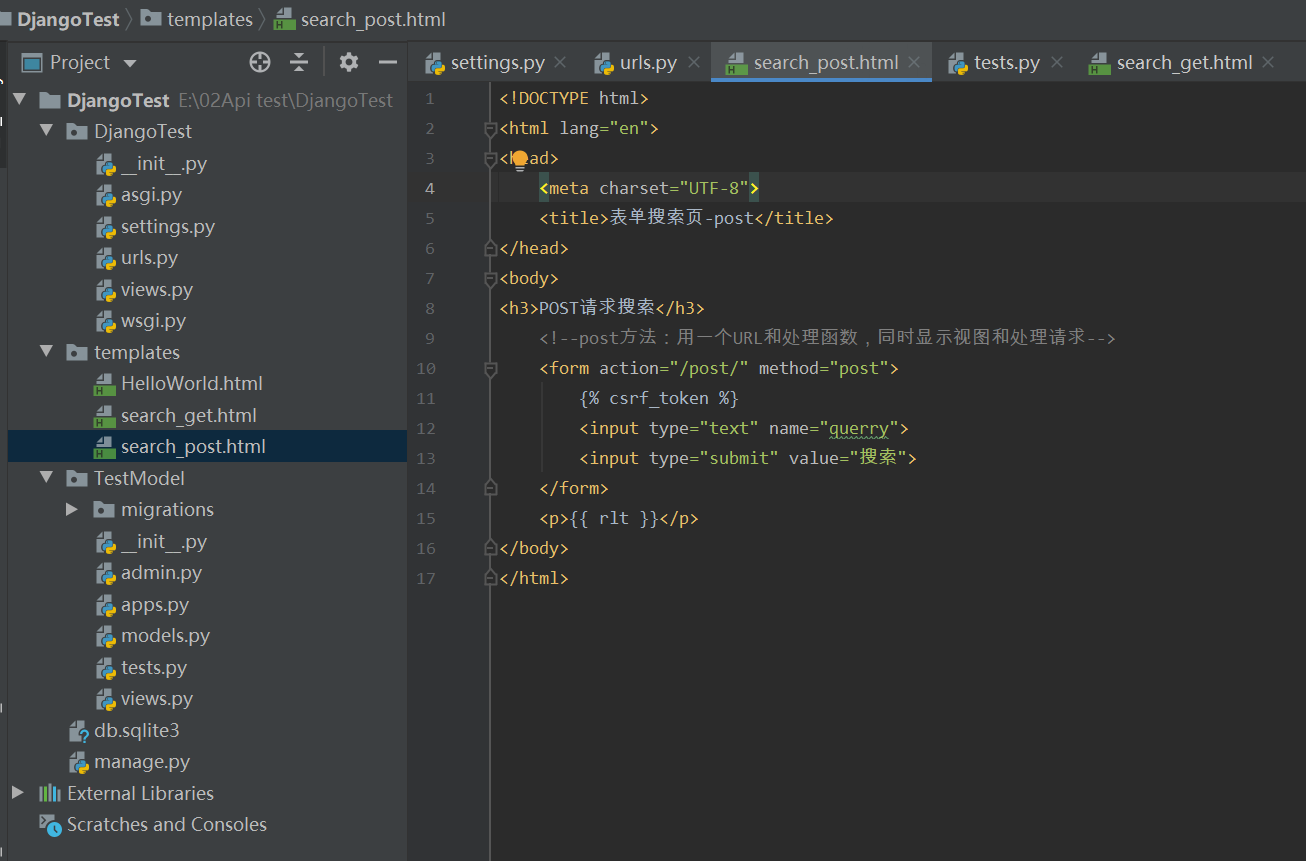Select tests.py in TestModel

pyautogui.click(x=154, y=667)
